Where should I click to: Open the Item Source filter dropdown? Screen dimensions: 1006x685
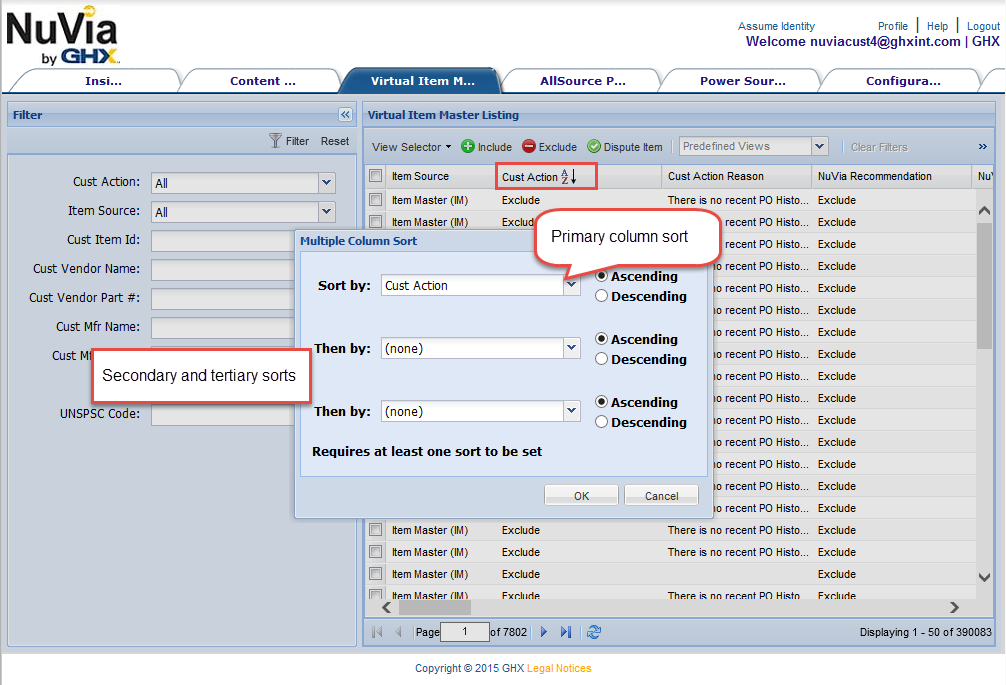[x=327, y=211]
